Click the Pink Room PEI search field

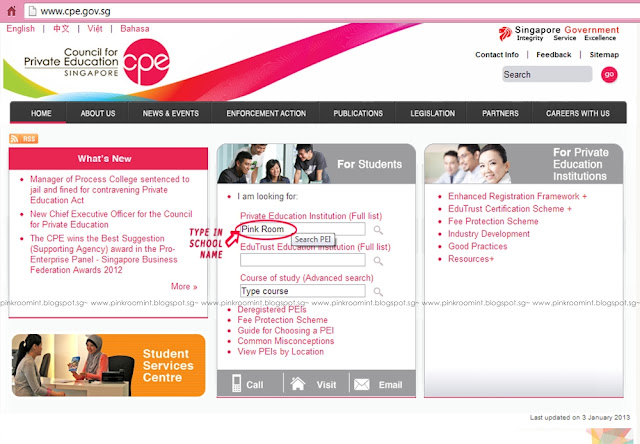pyautogui.click(x=302, y=229)
